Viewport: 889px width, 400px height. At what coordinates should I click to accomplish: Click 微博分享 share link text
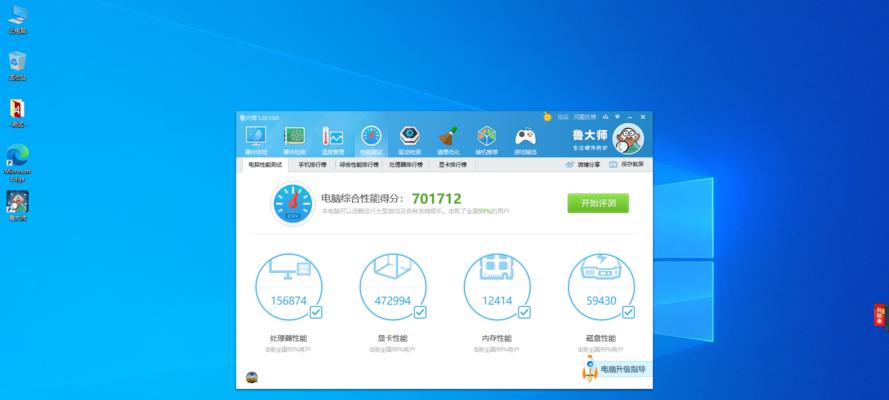point(589,164)
